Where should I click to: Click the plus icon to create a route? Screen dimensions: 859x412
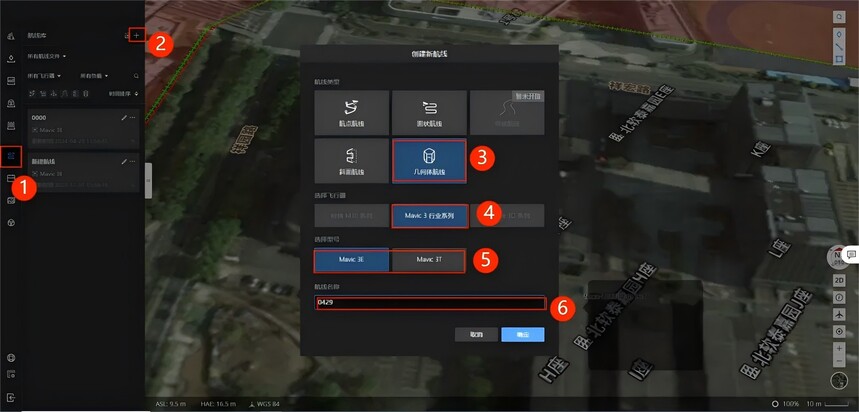tap(137, 36)
